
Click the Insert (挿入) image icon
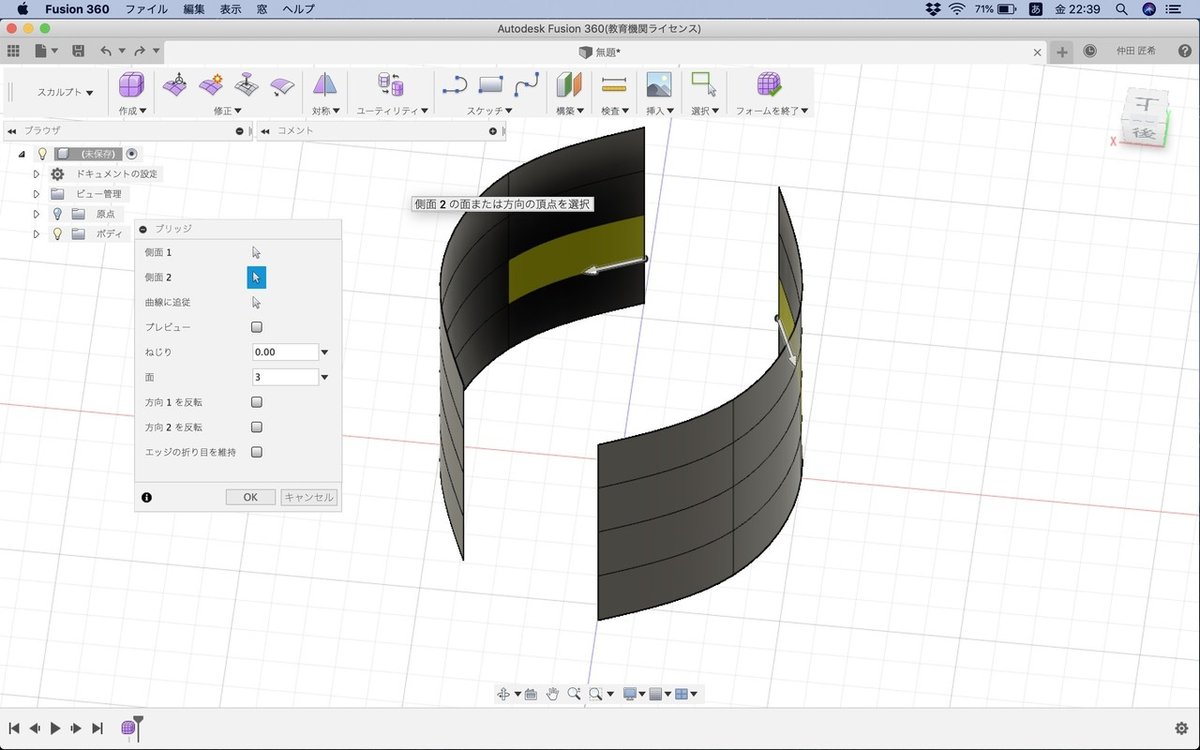(658, 85)
